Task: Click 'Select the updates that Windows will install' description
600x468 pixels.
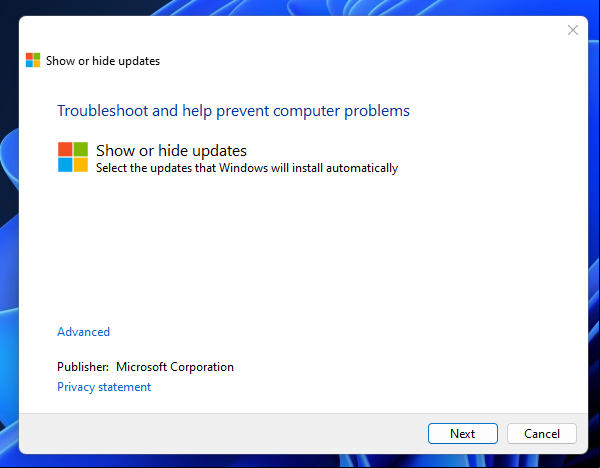Action: (x=247, y=168)
